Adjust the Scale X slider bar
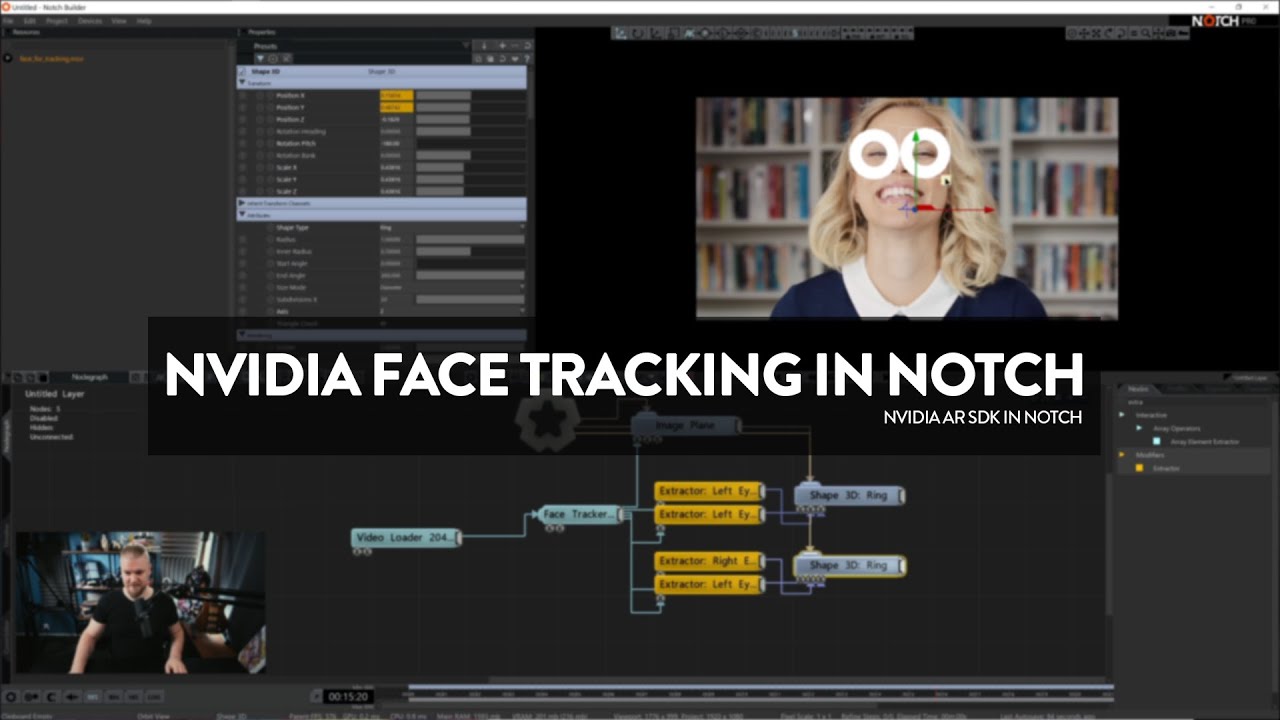This screenshot has width=1280, height=720. coord(470,167)
